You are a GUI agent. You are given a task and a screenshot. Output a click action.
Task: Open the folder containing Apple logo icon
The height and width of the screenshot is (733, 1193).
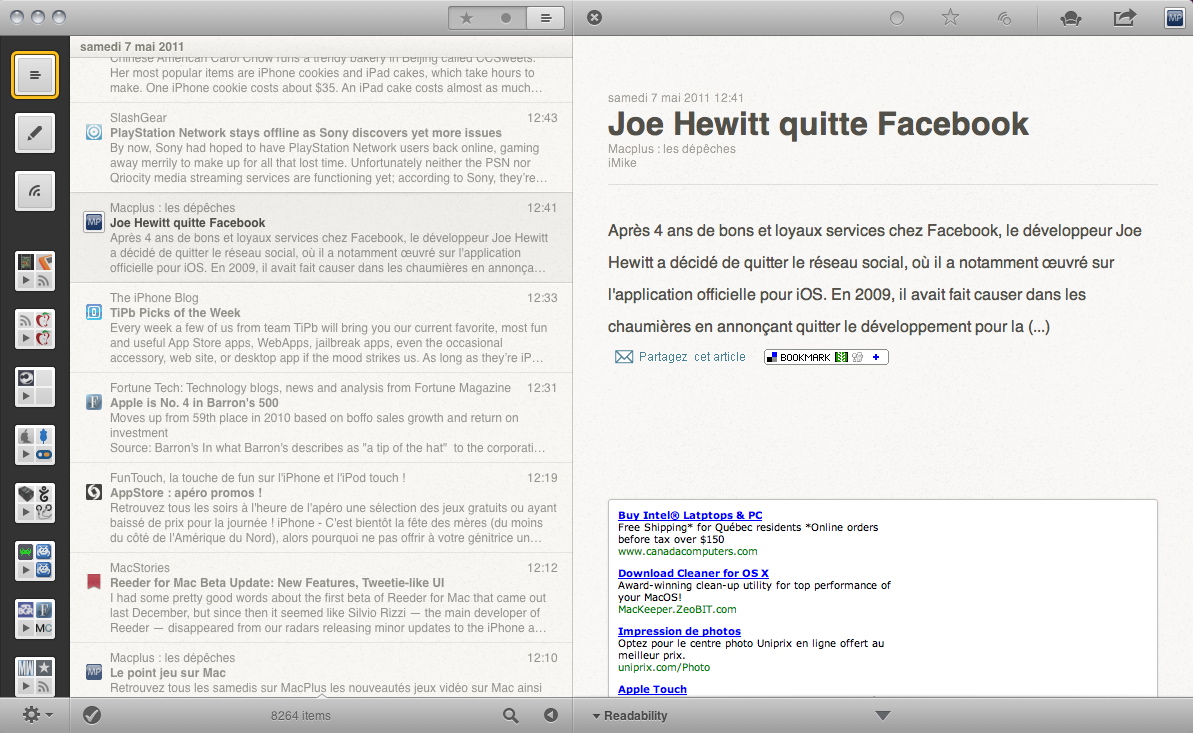coord(35,445)
